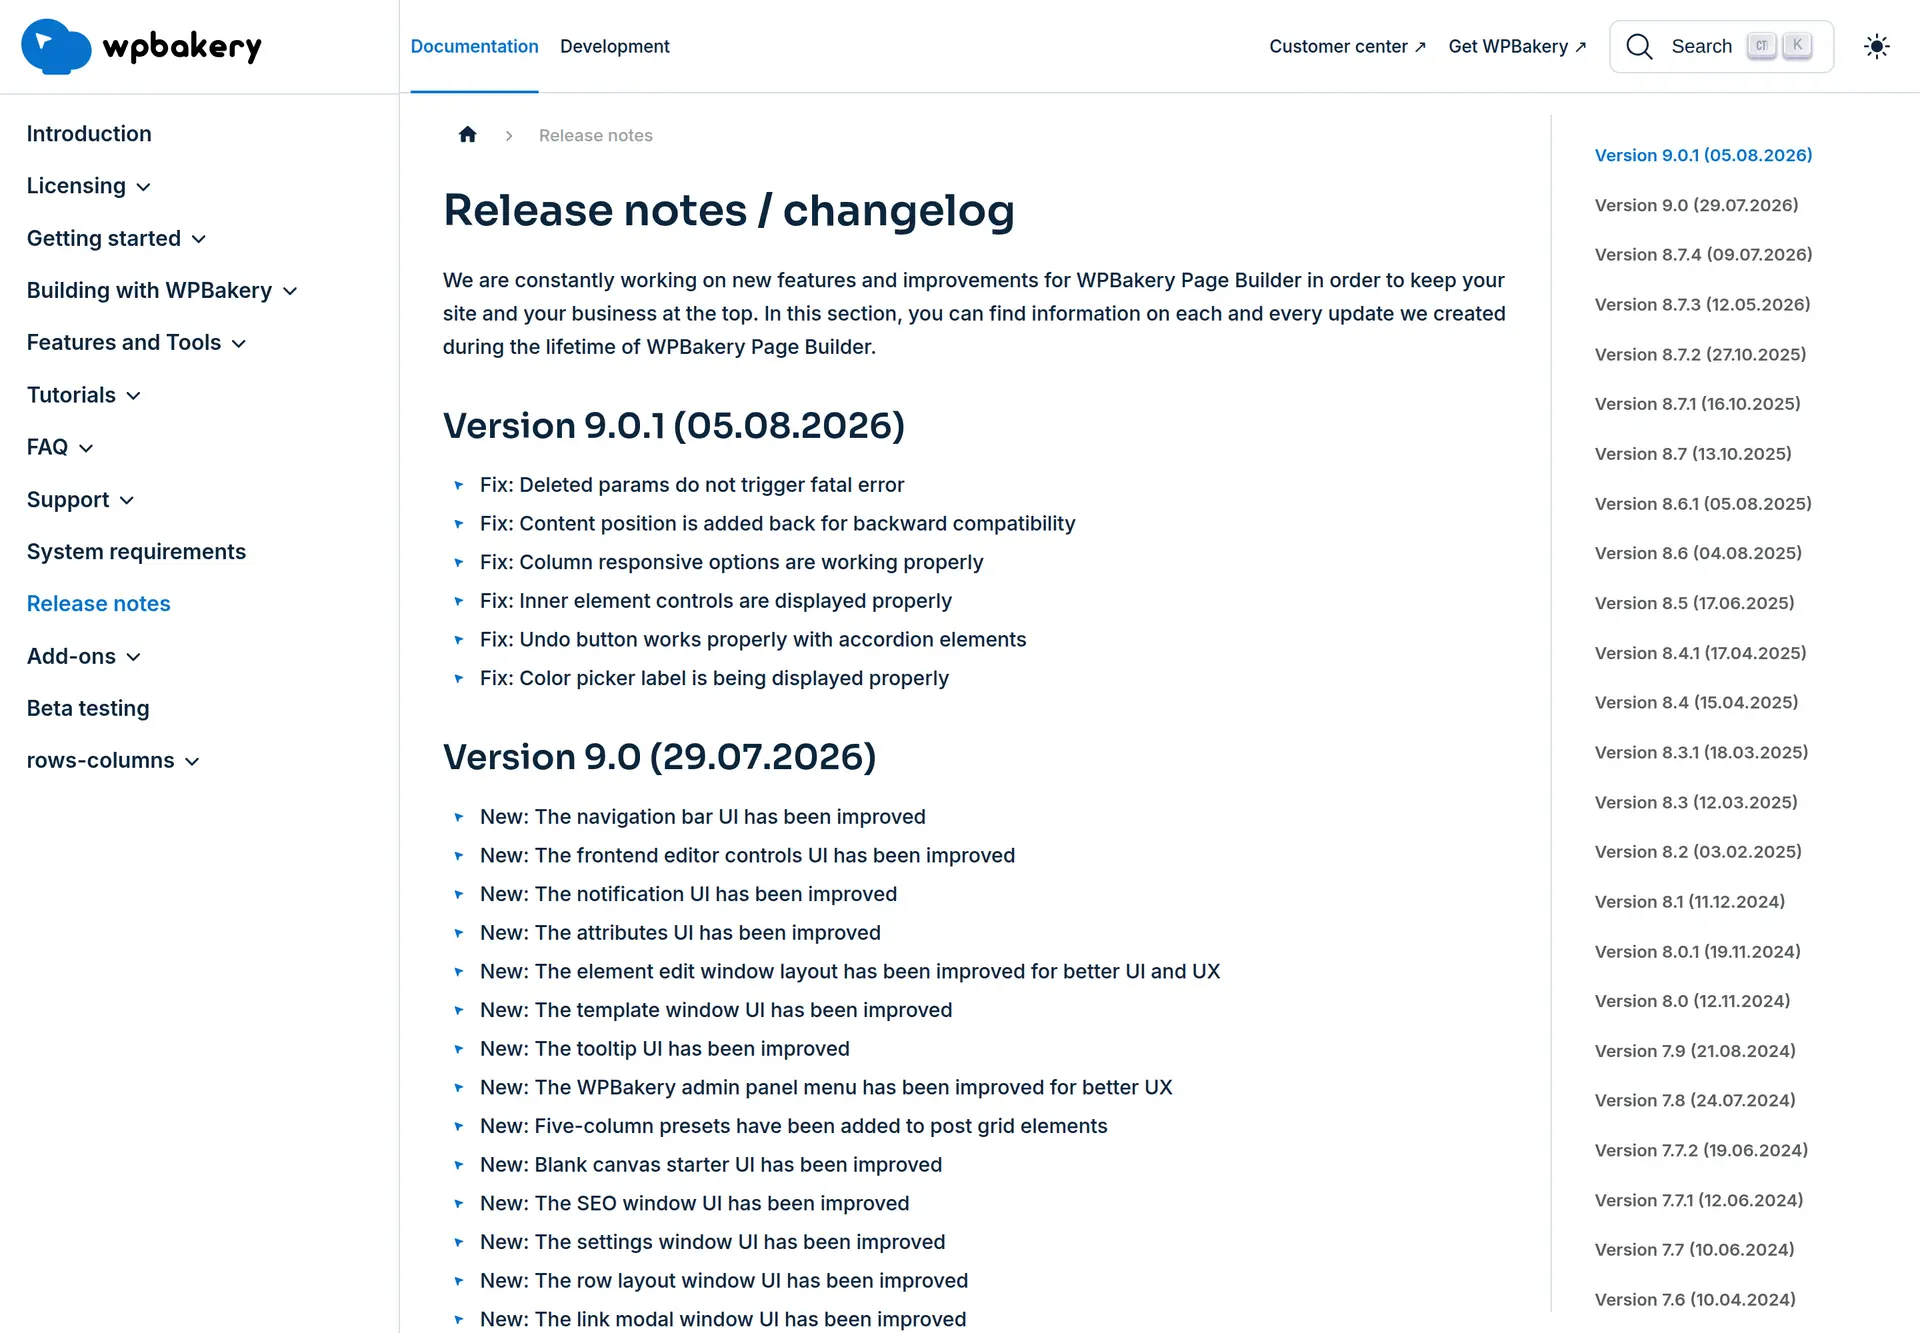Click "Fix: Deleted params do not trigger fatal error"

(x=692, y=485)
